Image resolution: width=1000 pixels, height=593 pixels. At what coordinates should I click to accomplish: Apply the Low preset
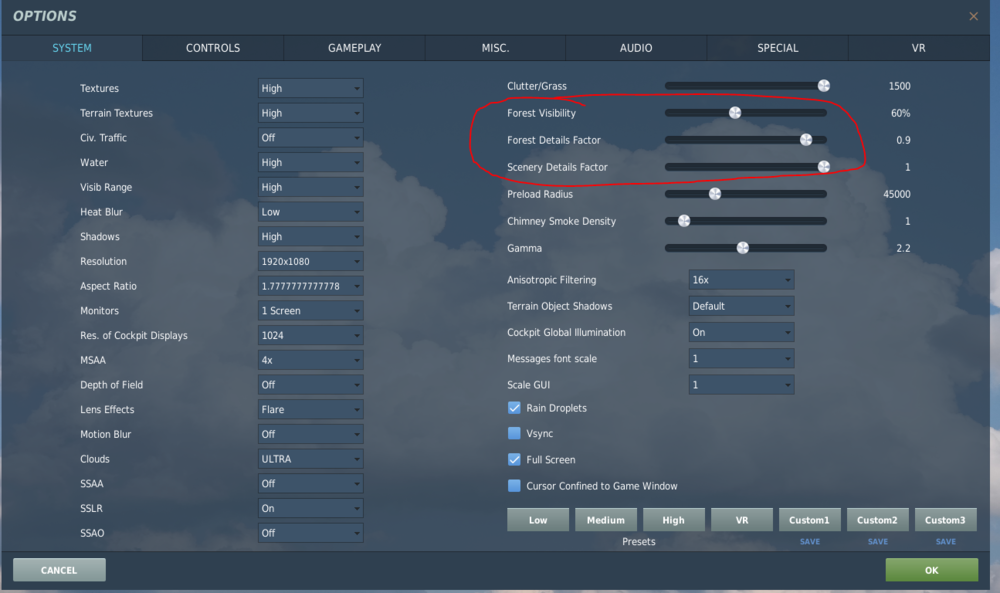point(538,520)
